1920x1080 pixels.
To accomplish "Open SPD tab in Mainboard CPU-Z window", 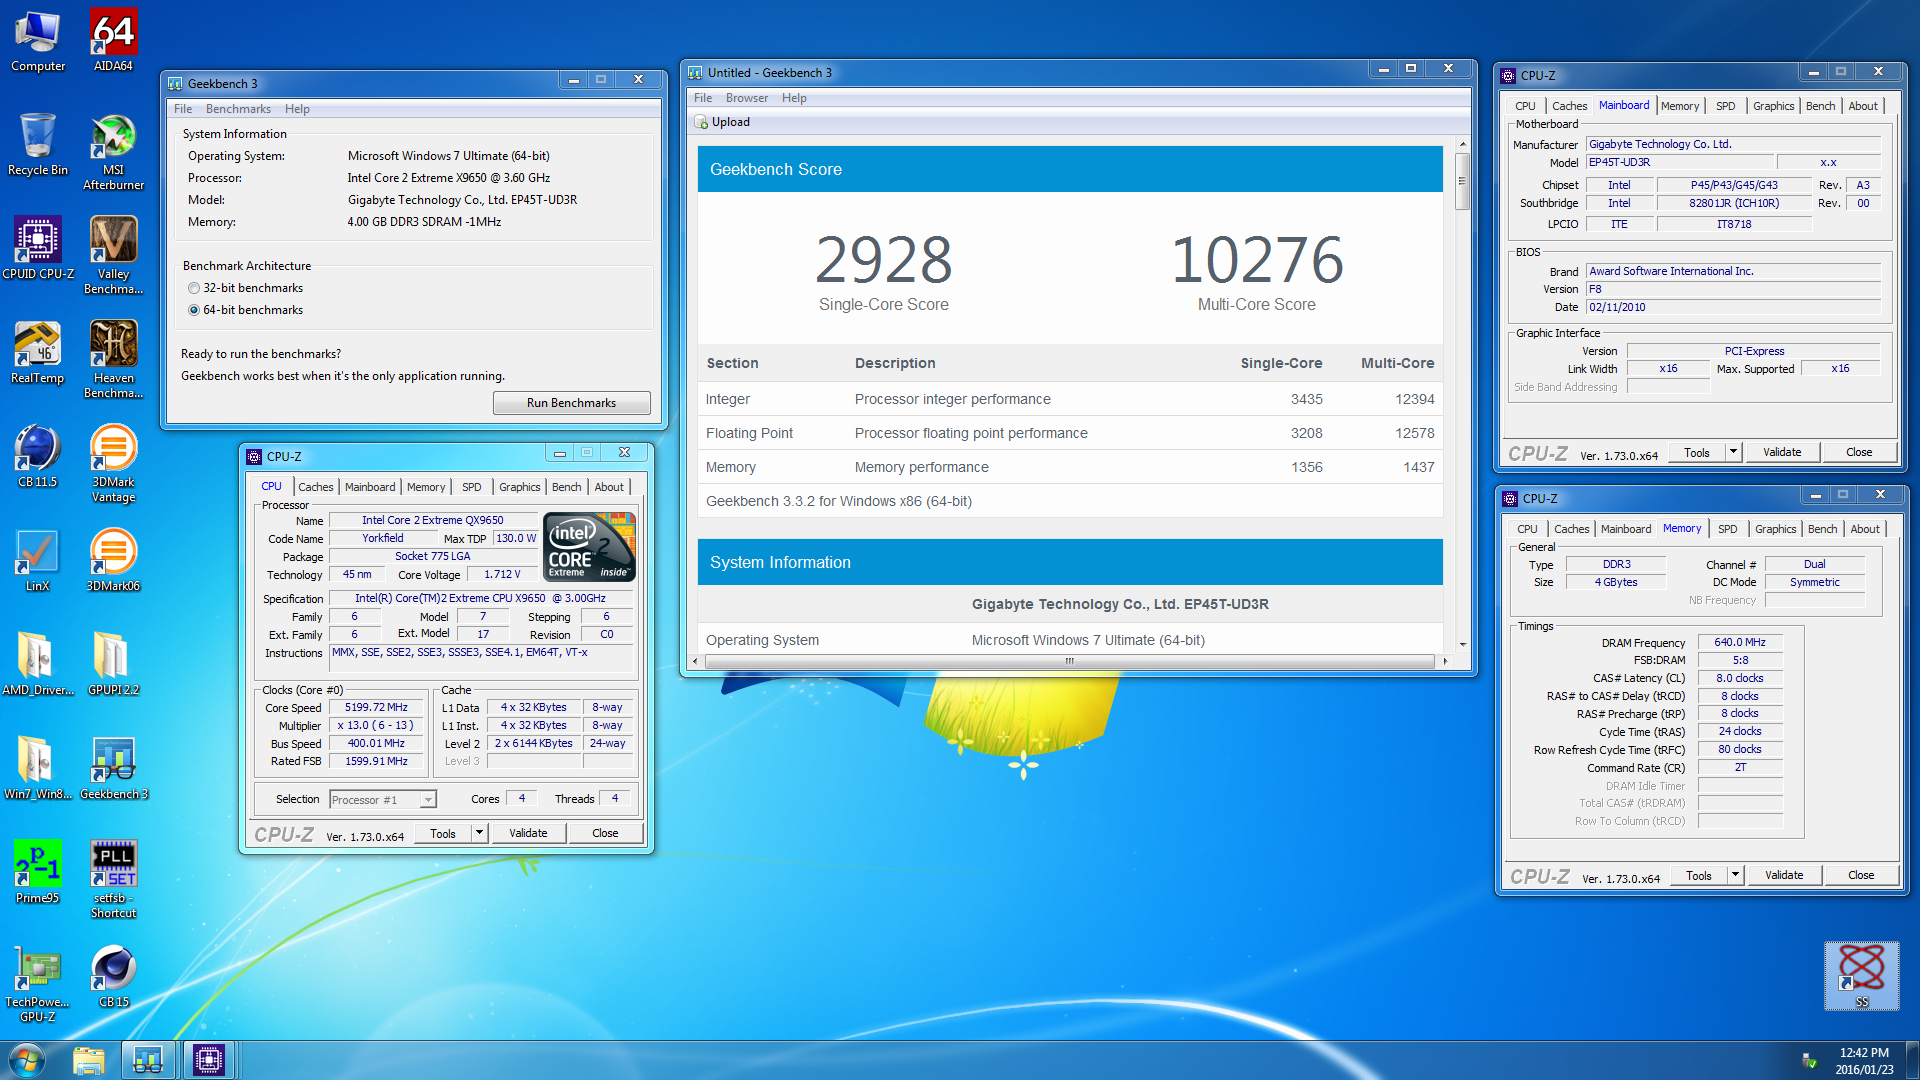I will (1725, 106).
